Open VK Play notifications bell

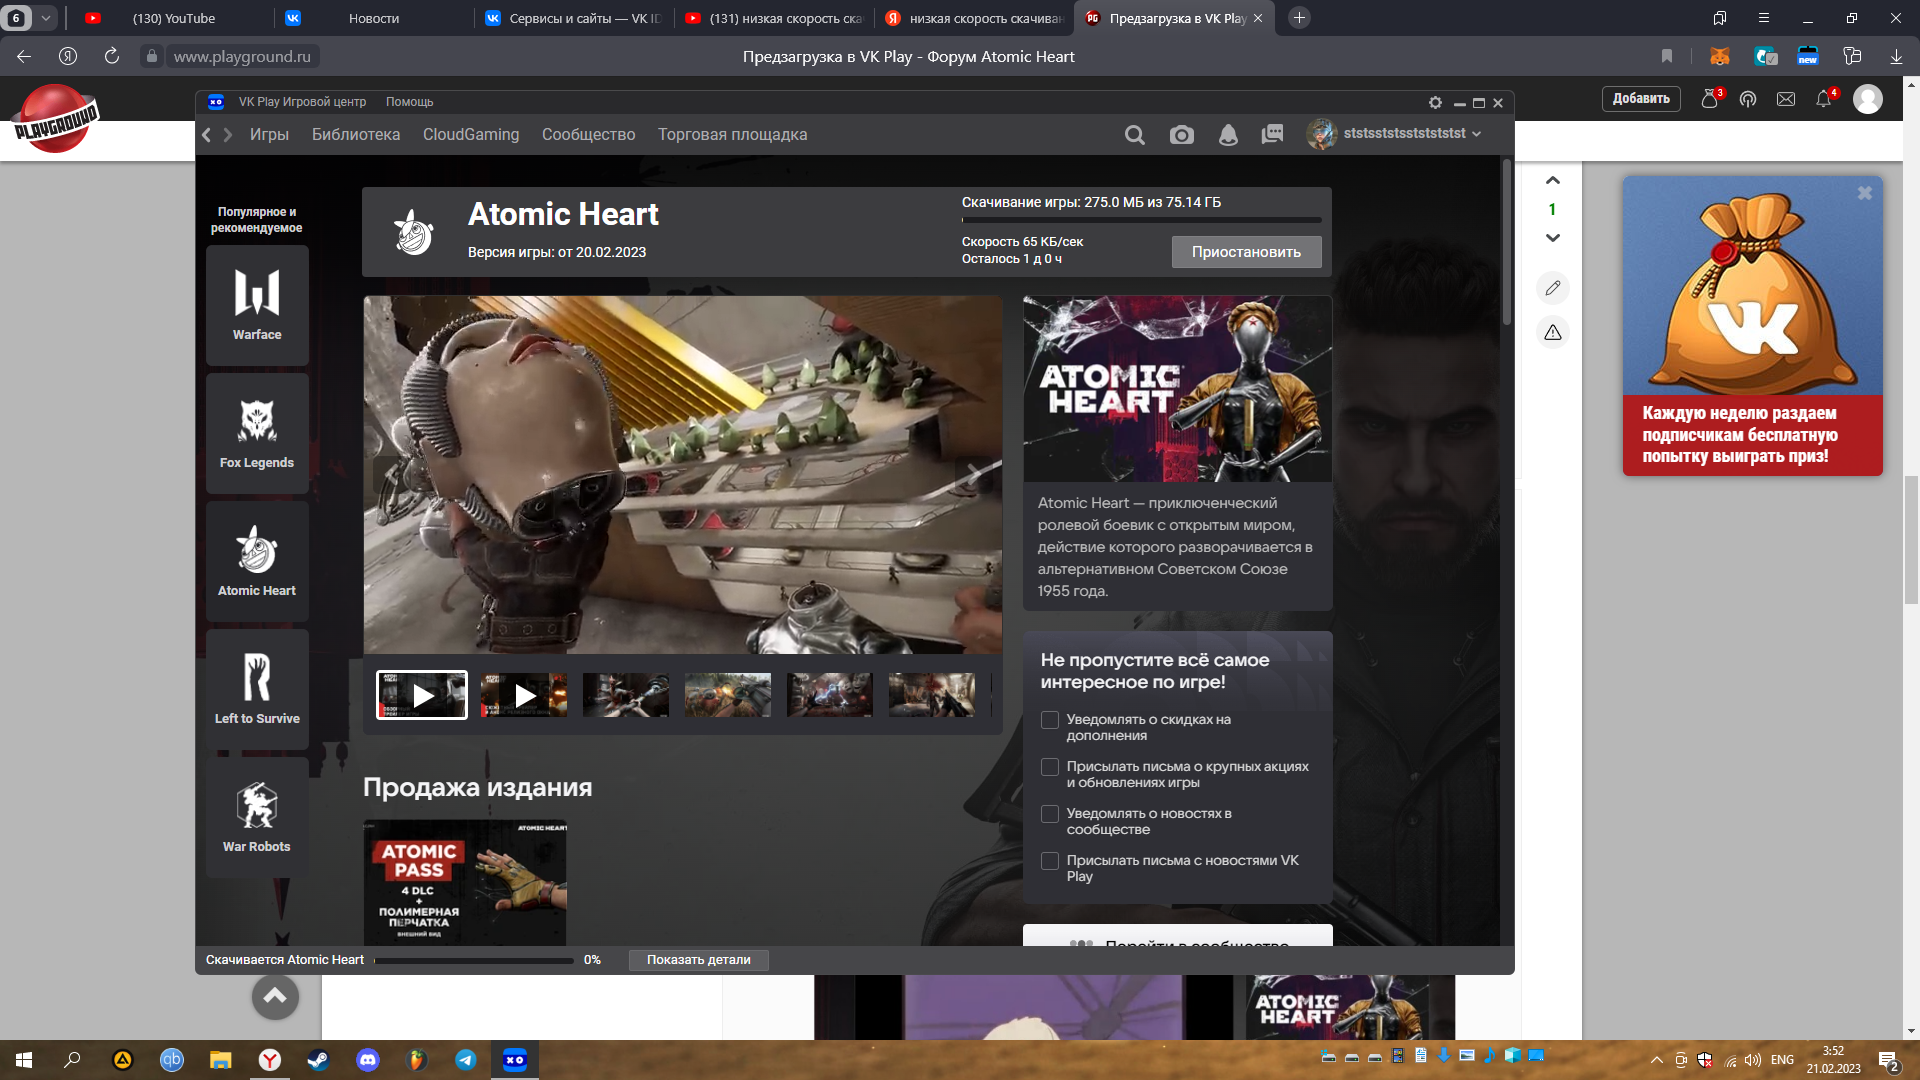(x=1228, y=135)
